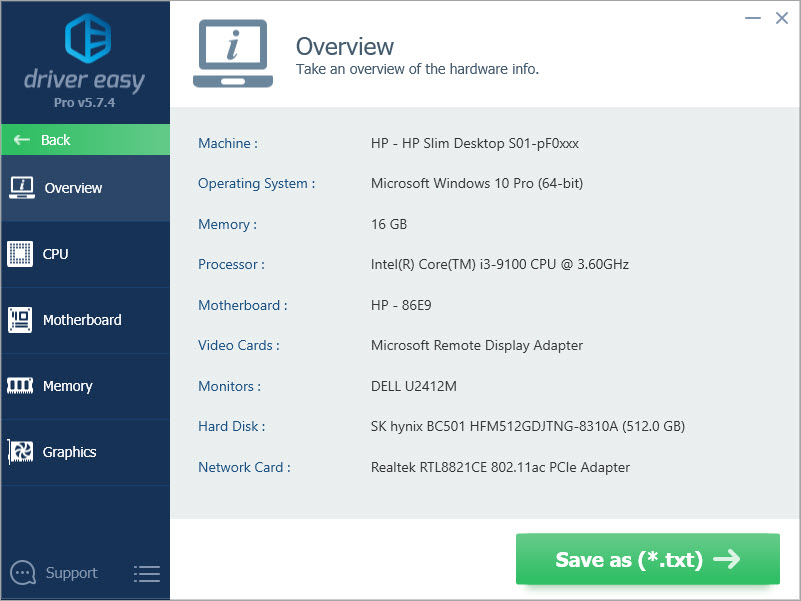Click the Support text link
Viewport: 801px width, 601px height.
[x=71, y=573]
